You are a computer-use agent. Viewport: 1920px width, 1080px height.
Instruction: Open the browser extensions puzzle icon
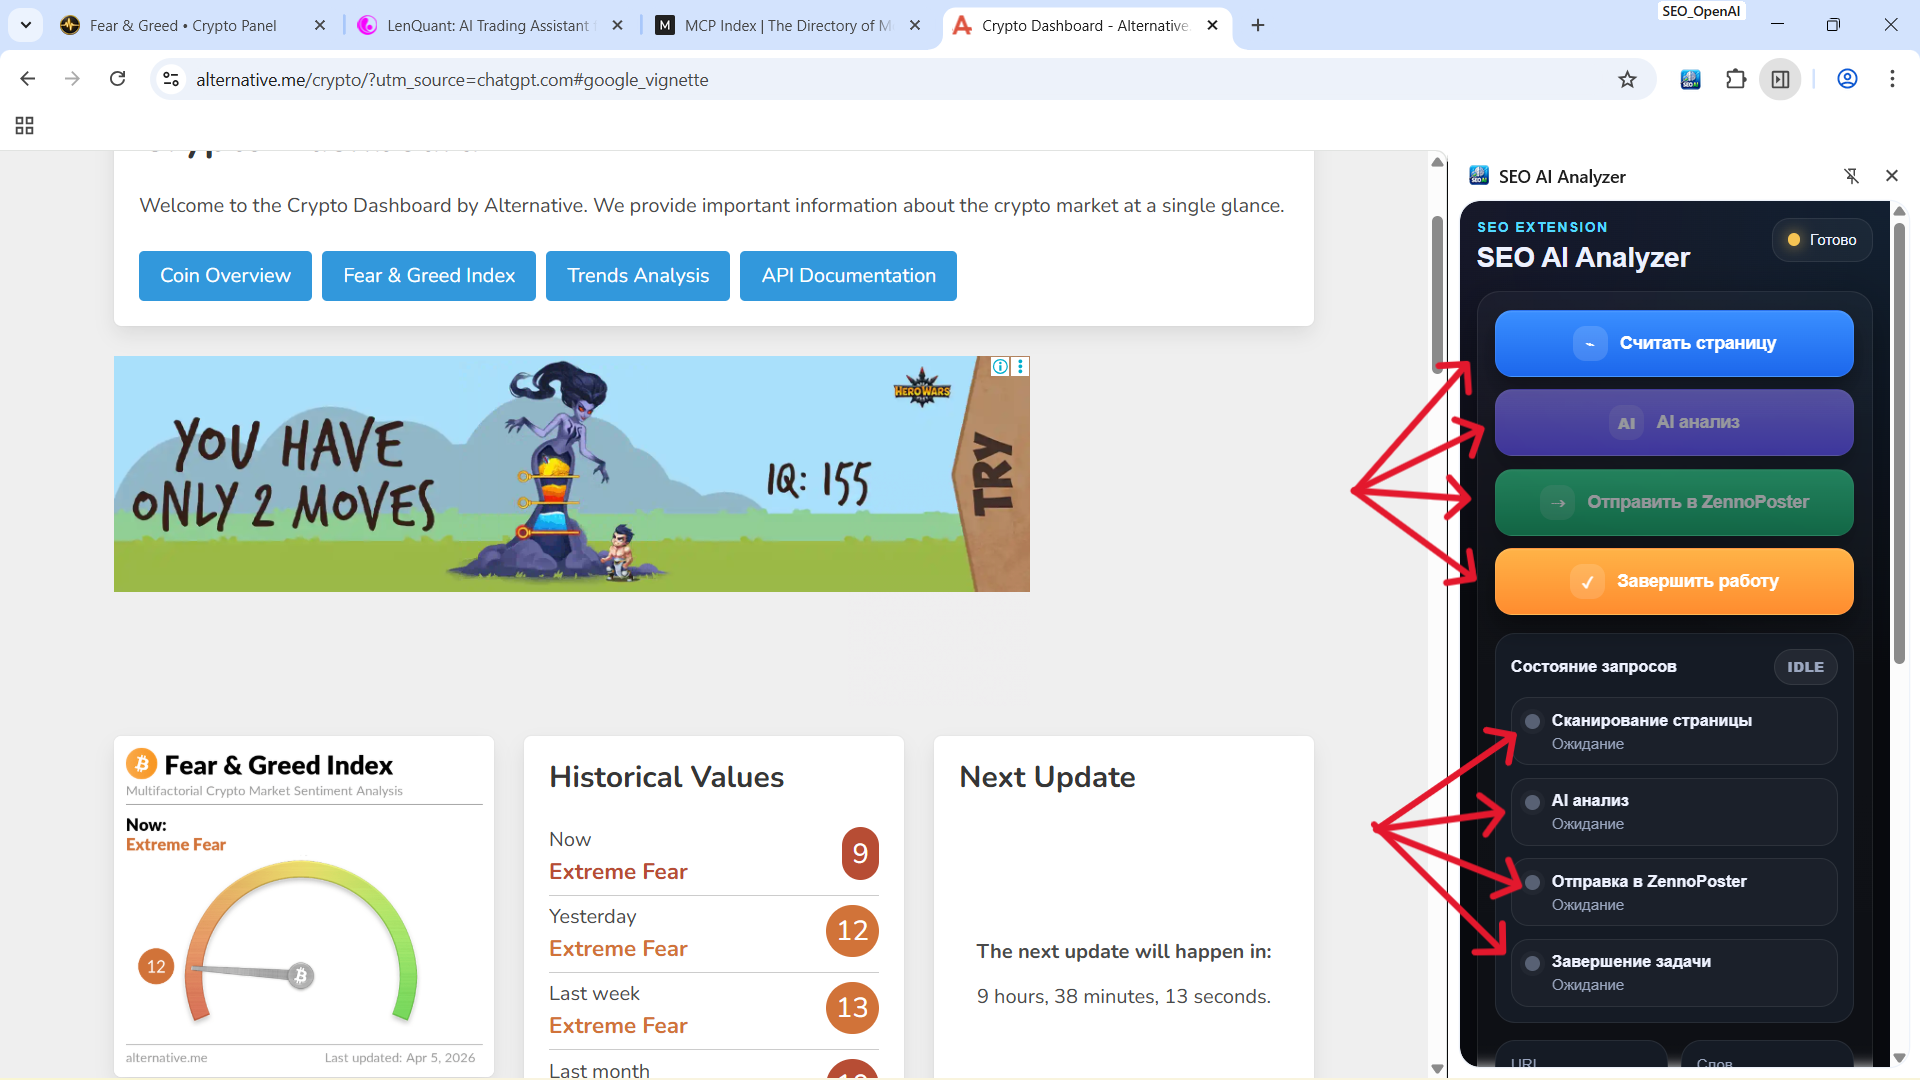point(1736,79)
